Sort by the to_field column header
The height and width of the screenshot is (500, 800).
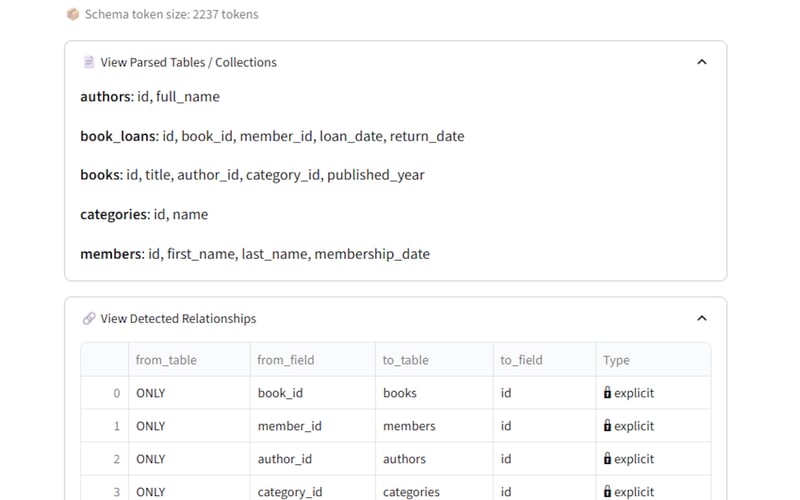(x=544, y=360)
